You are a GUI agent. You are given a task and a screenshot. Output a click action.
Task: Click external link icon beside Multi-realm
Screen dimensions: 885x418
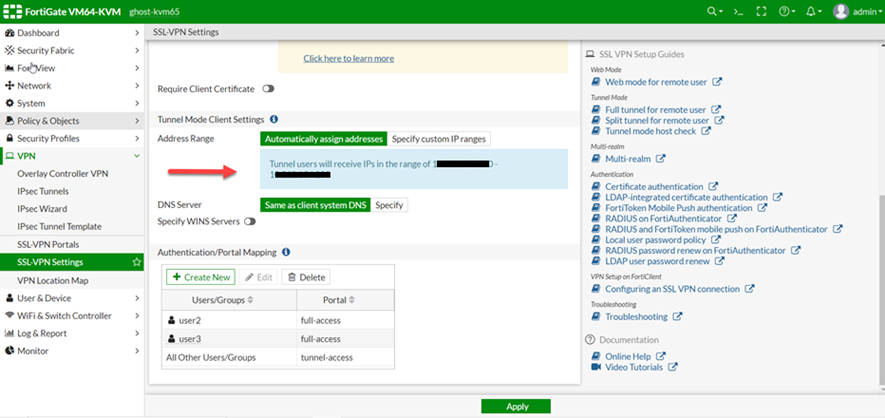pyautogui.click(x=660, y=159)
